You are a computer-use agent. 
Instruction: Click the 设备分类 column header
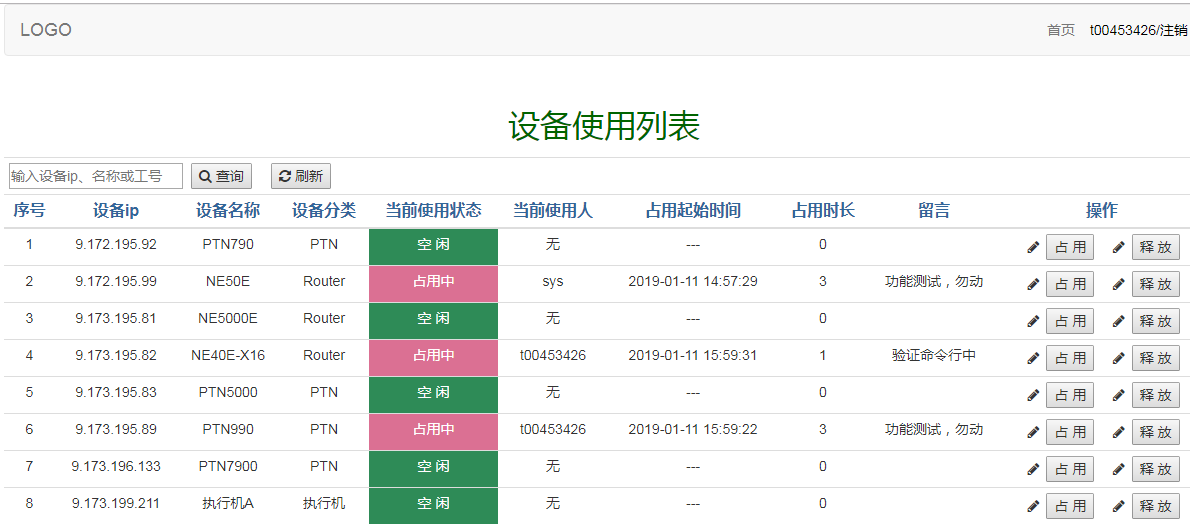tap(324, 210)
